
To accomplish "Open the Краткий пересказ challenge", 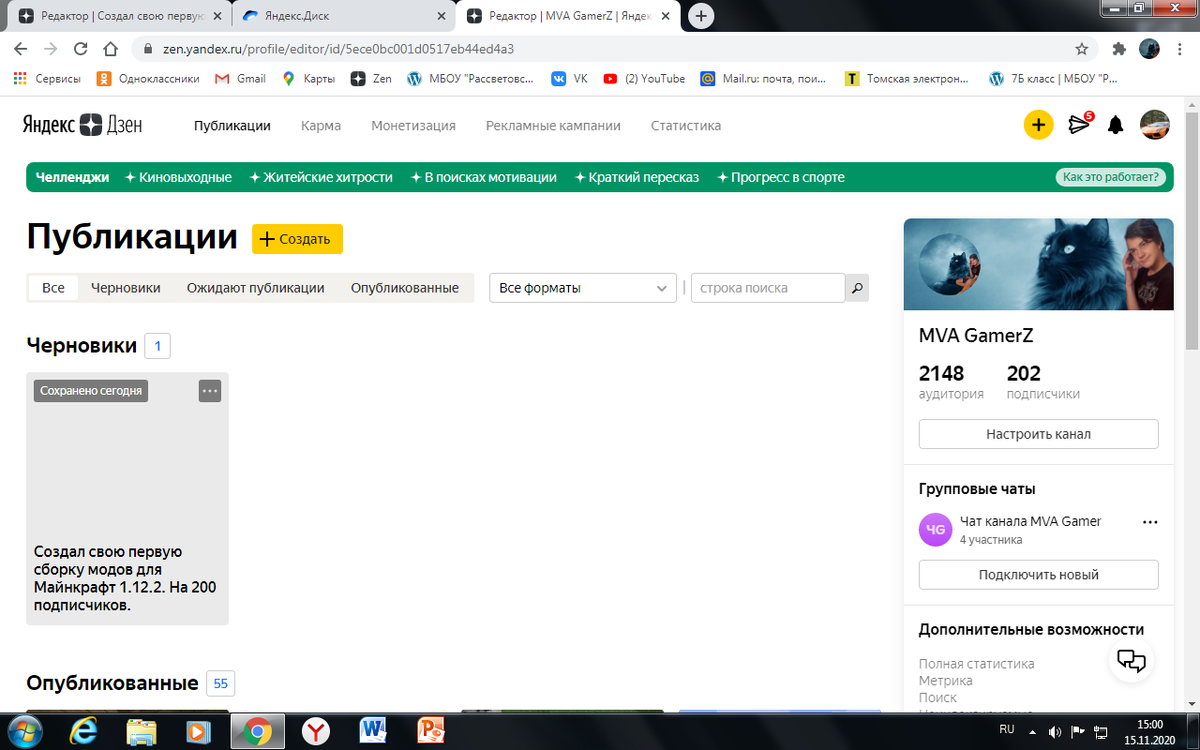I will pyautogui.click(x=637, y=177).
